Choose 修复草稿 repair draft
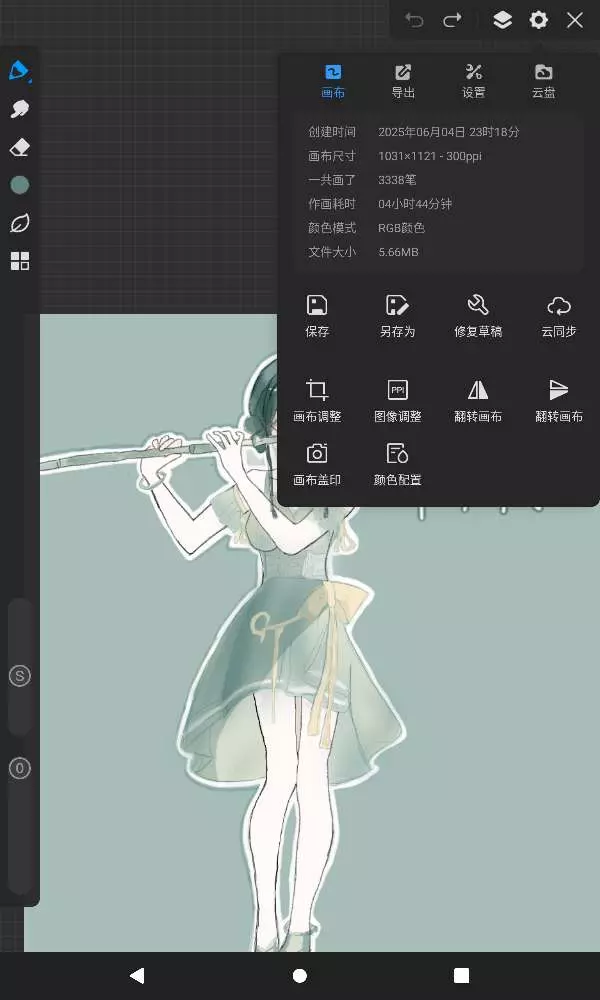Screen dimensions: 600x1000 (x=478, y=315)
